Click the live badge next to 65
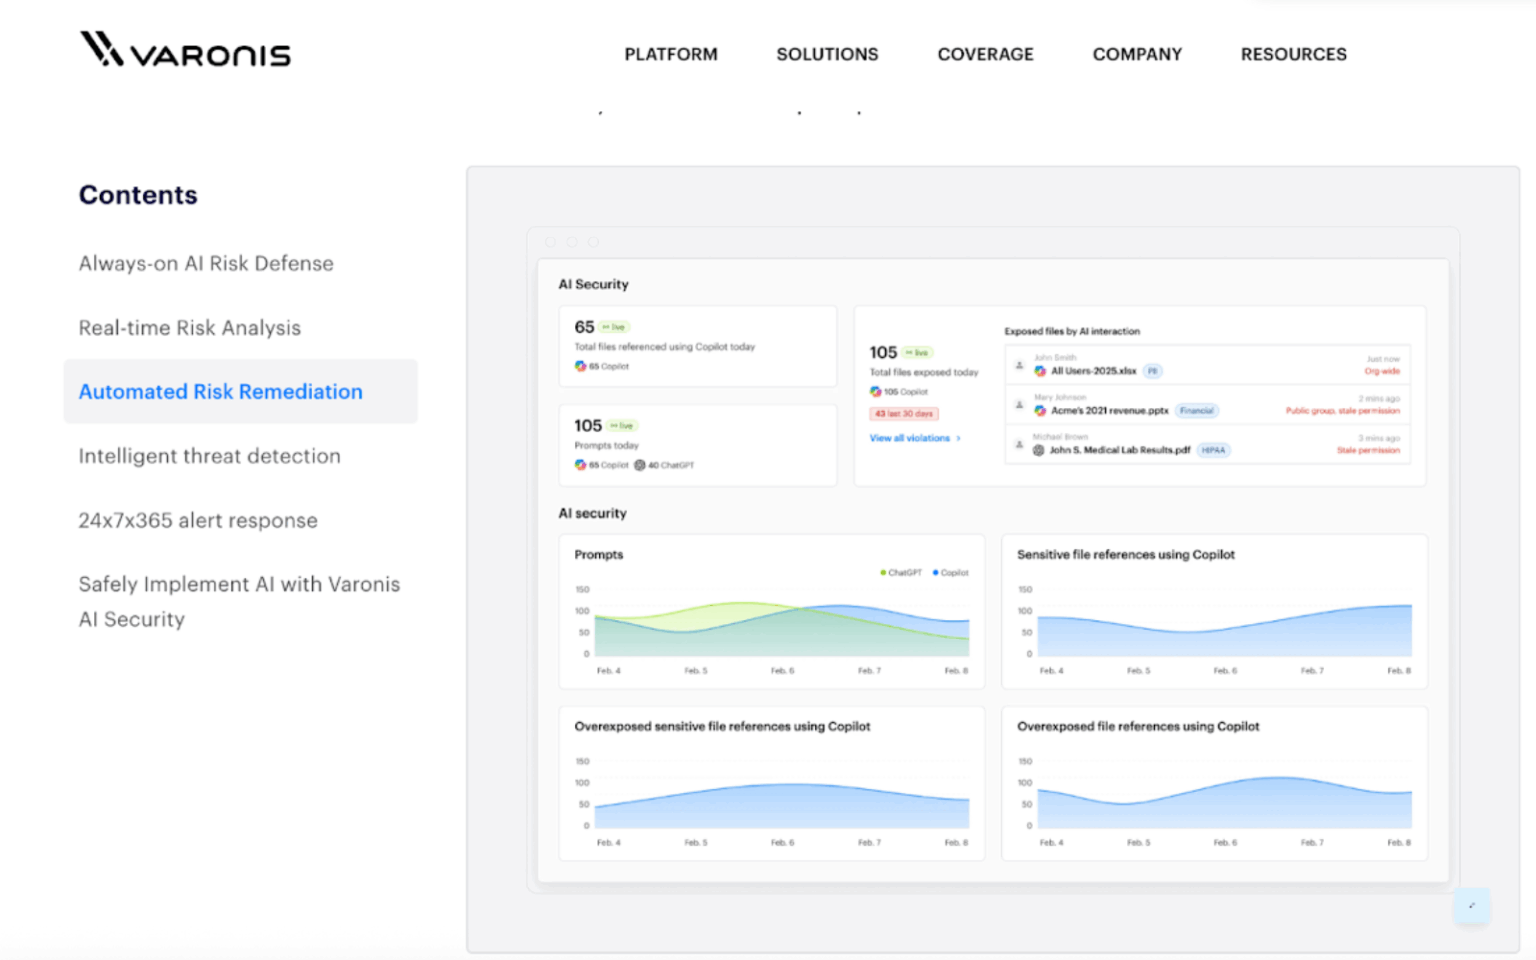The width and height of the screenshot is (1536, 960). click(615, 327)
